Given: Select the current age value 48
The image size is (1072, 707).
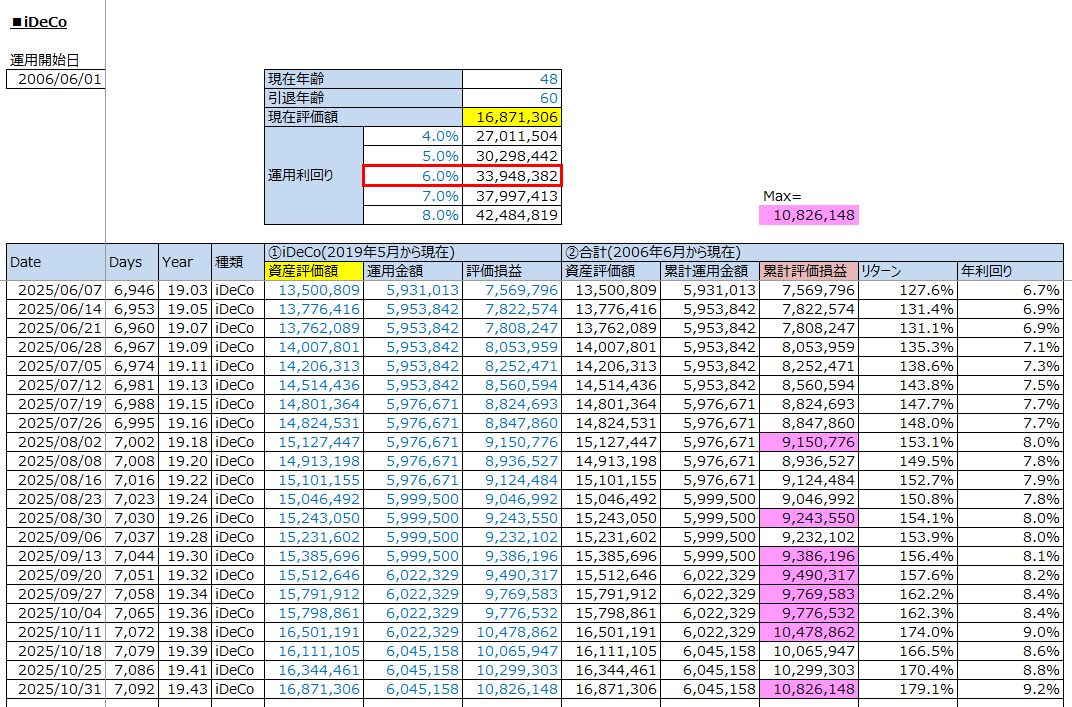Looking at the screenshot, I should tap(511, 79).
